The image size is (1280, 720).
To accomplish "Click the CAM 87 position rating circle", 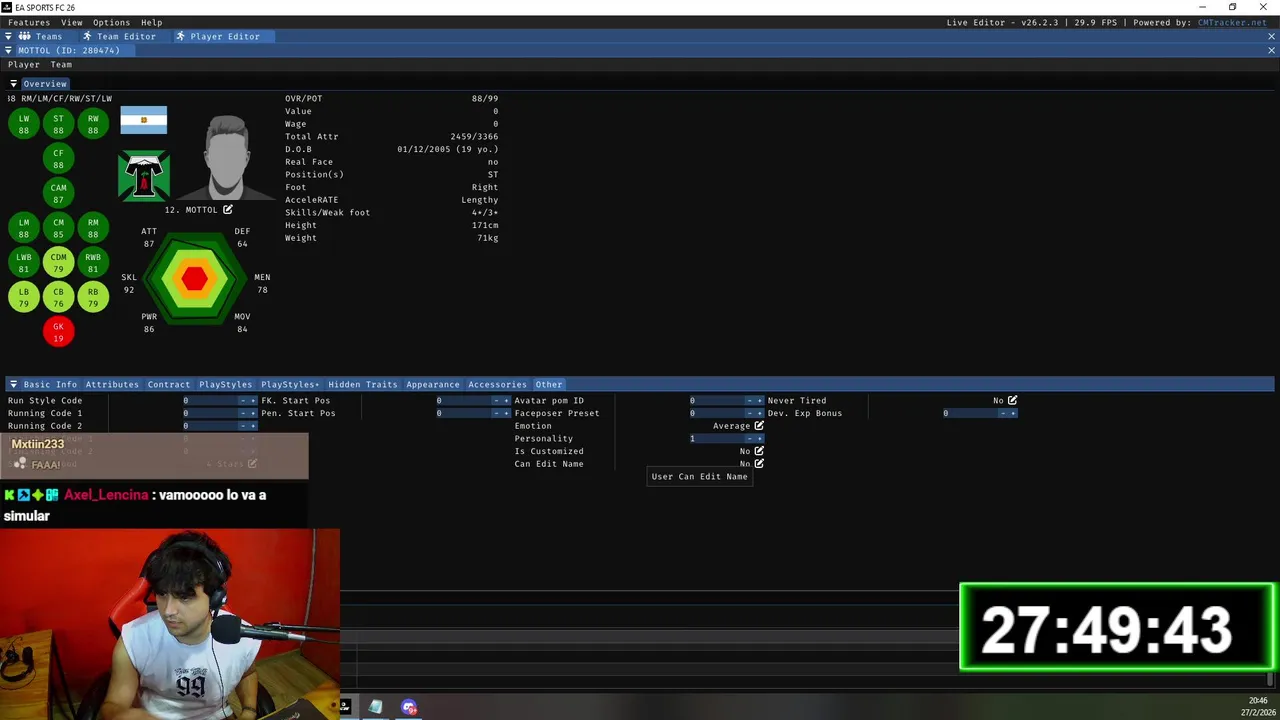I will [58, 193].
